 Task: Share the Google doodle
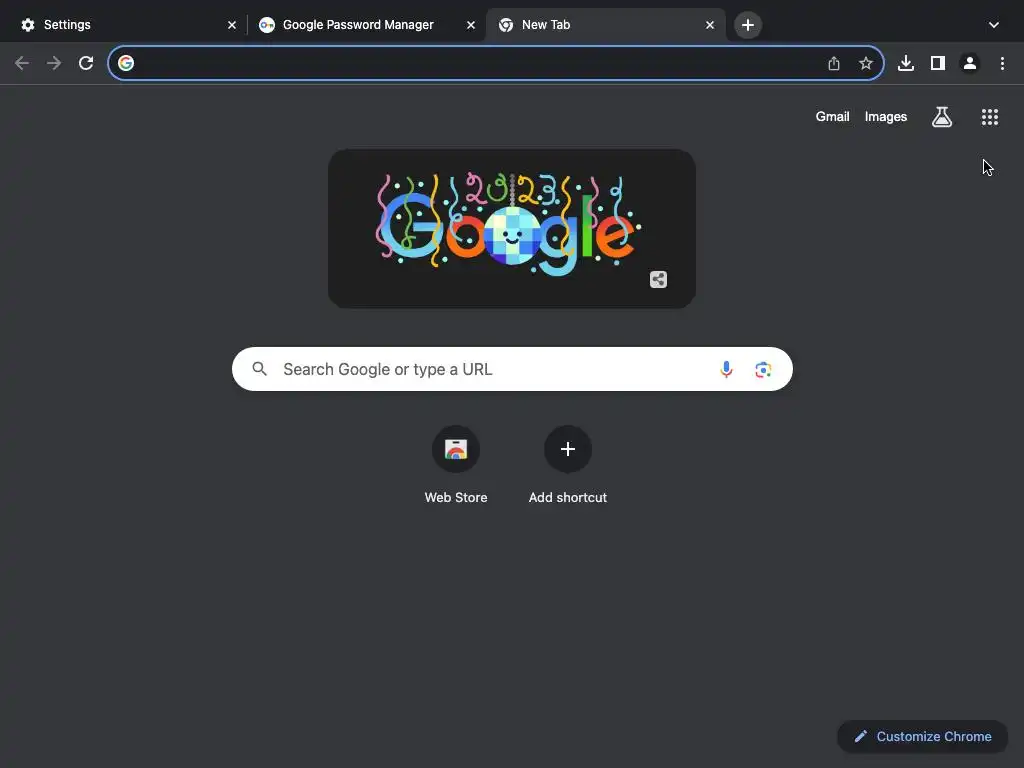[658, 280]
